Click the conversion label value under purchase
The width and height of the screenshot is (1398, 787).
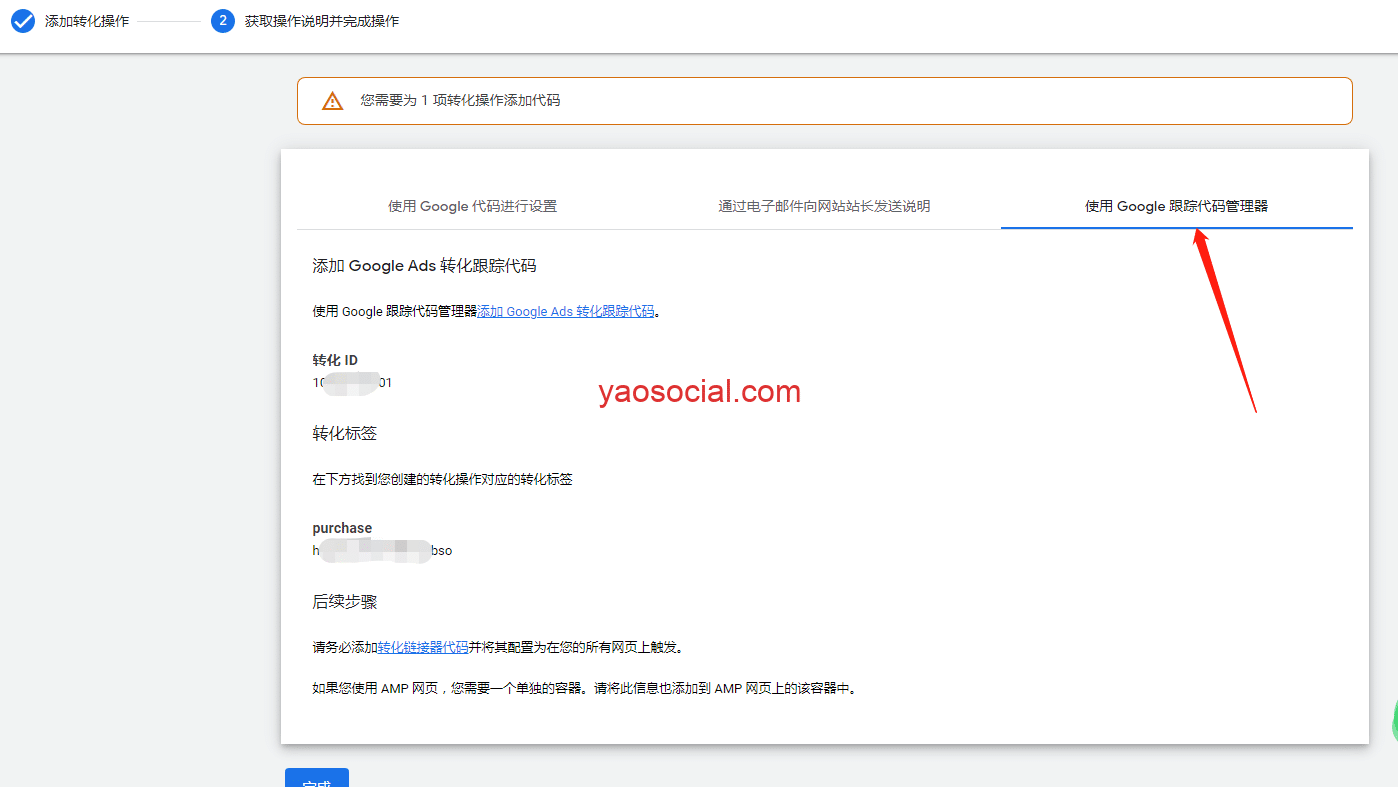(x=382, y=550)
